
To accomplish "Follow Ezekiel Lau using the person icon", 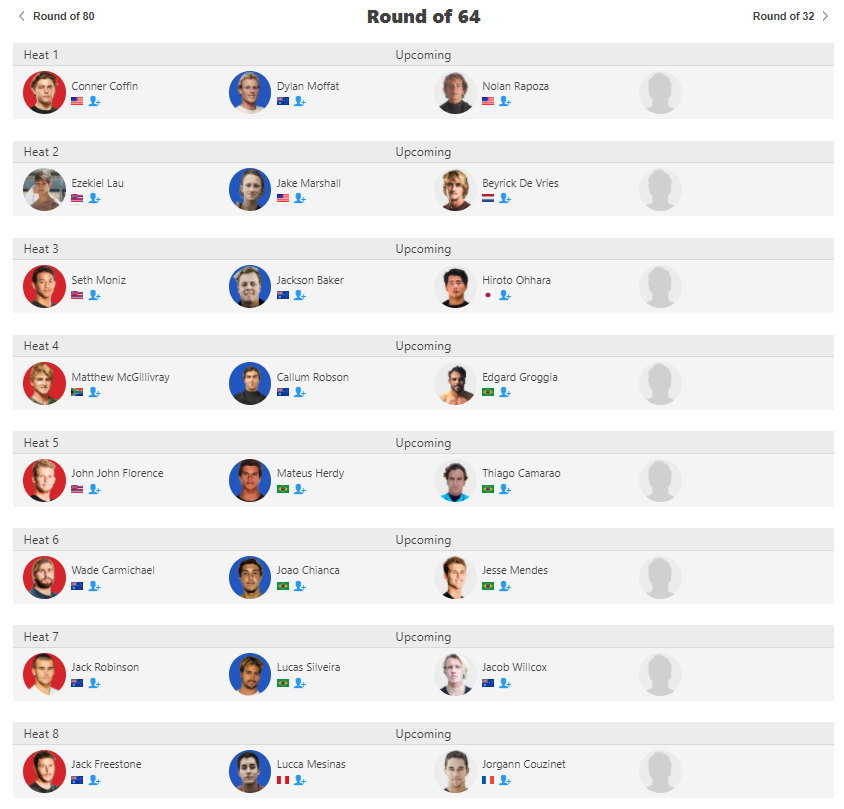I will [94, 199].
